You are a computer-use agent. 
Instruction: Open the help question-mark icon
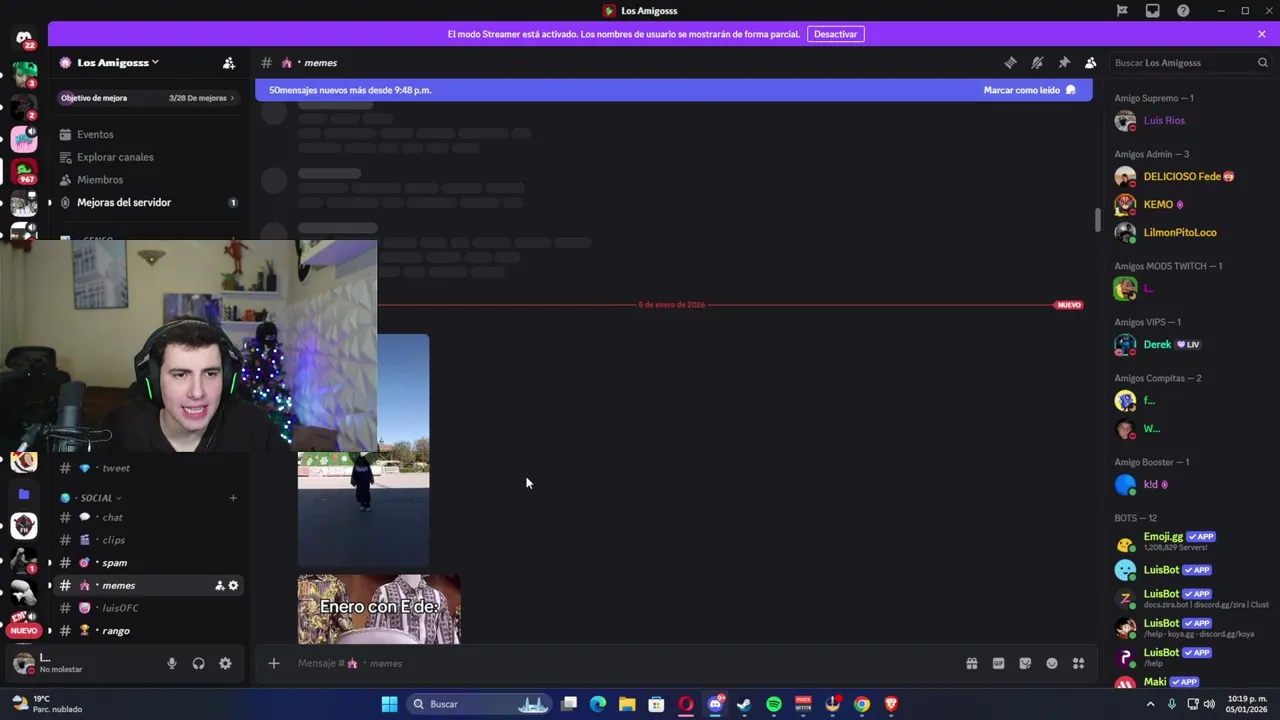[x=1183, y=11]
